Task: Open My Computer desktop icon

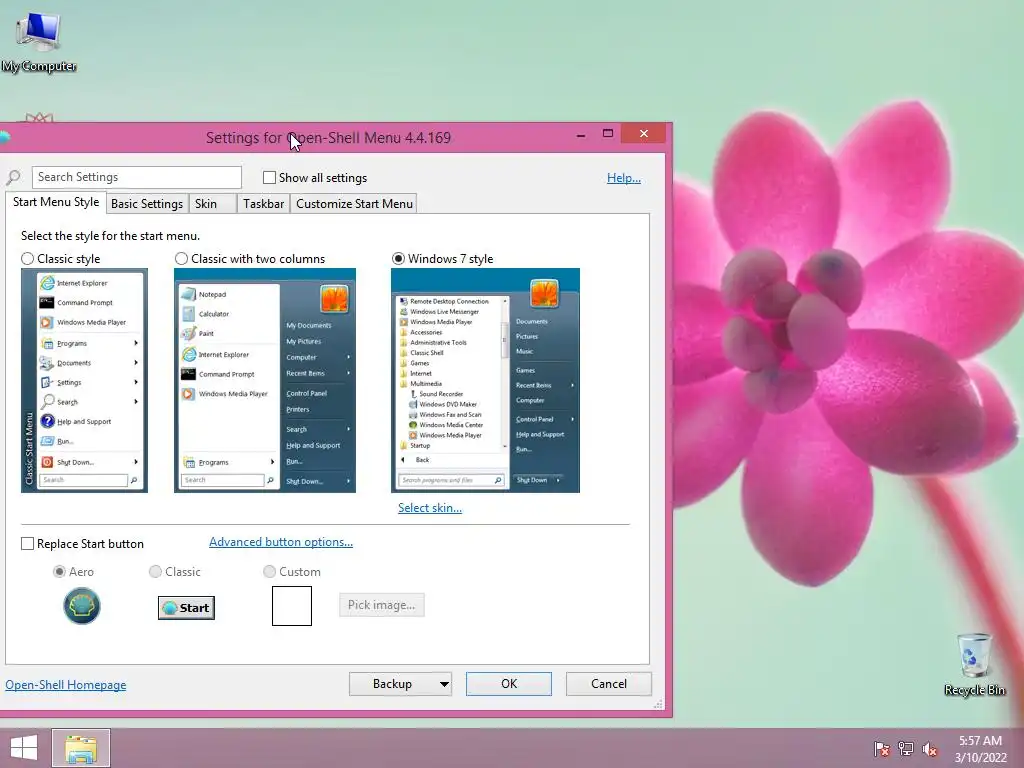Action: pyautogui.click(x=39, y=42)
